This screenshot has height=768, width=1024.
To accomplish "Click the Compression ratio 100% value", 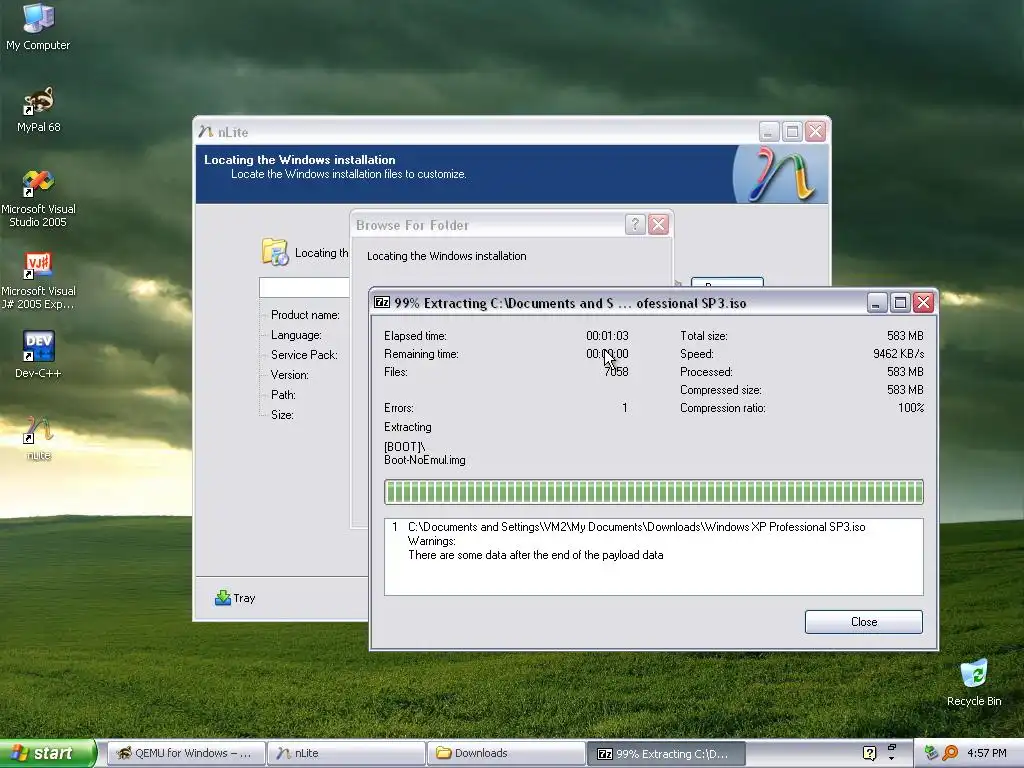I will click(910, 408).
